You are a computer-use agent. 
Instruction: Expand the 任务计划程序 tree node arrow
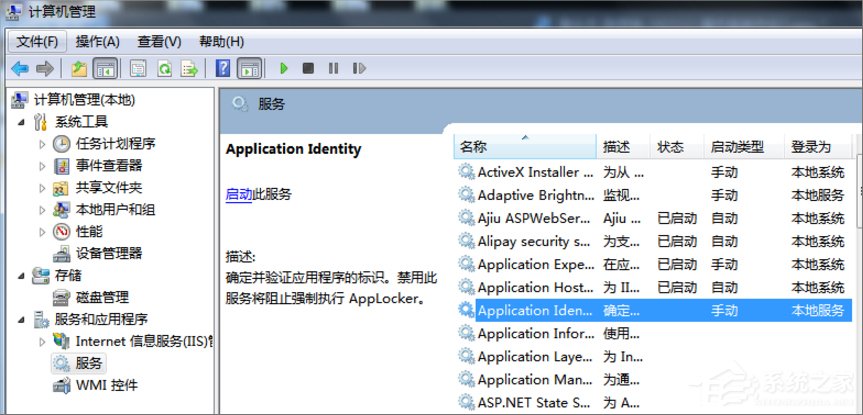[x=42, y=144]
